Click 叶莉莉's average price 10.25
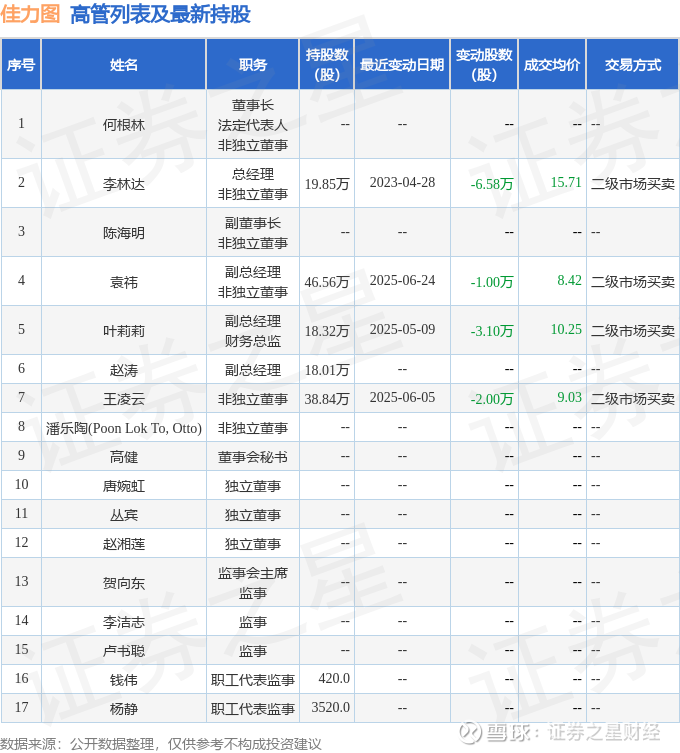The height and width of the screenshot is (753, 680). 566,329
